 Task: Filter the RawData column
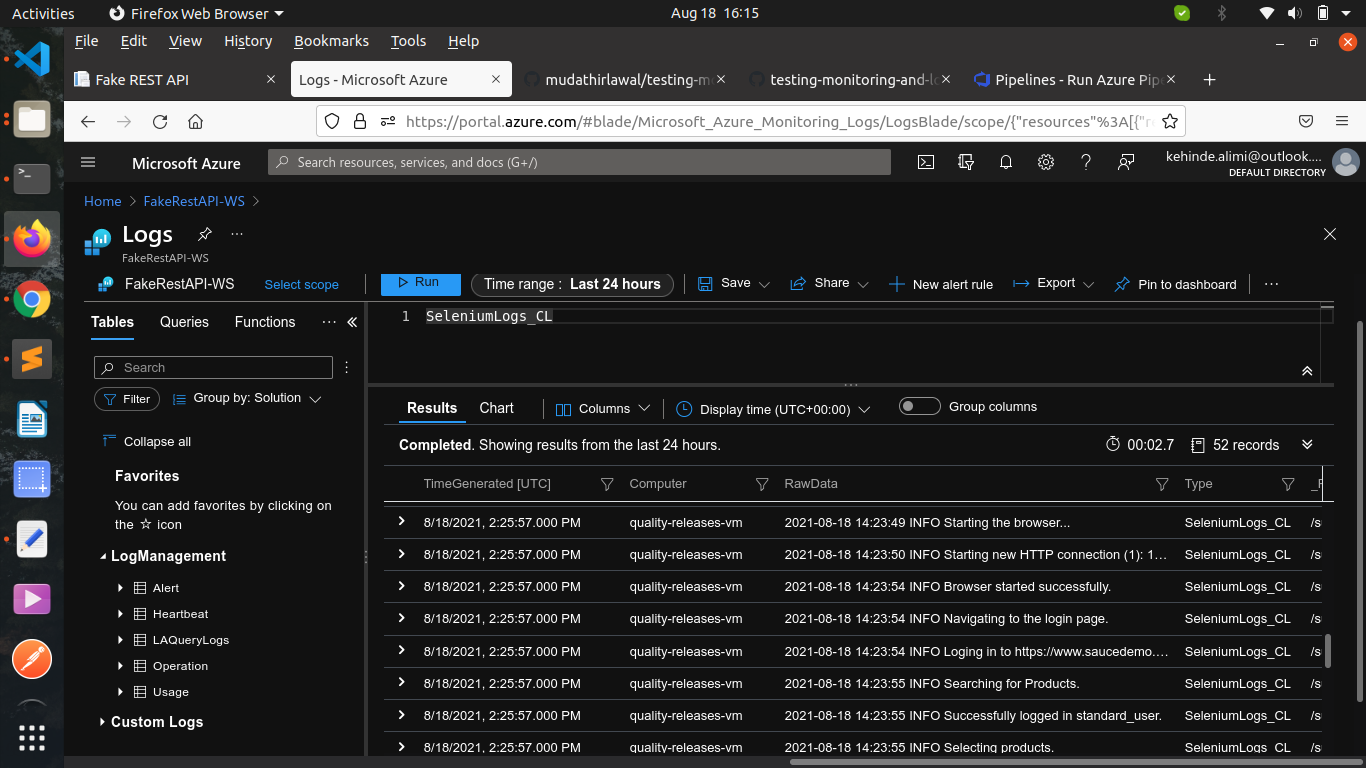[1162, 484]
